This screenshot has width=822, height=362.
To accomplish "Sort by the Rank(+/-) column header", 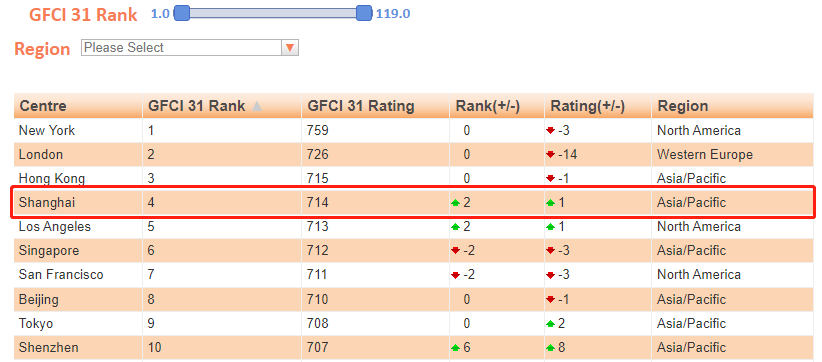I will point(497,106).
